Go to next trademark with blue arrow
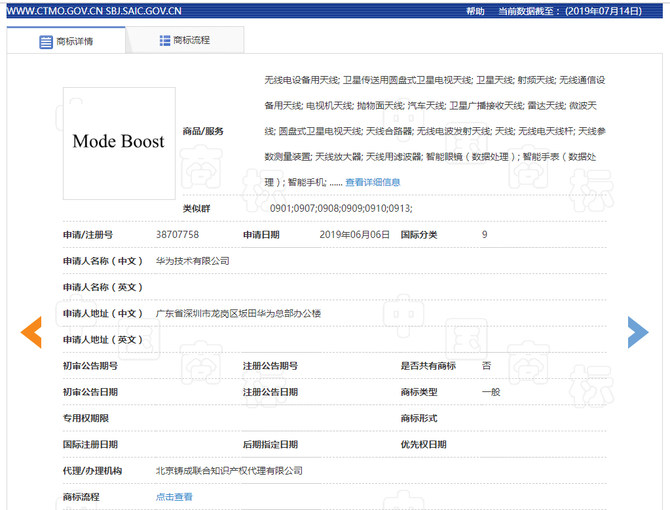Image resolution: width=670 pixels, height=510 pixels. coord(638,332)
